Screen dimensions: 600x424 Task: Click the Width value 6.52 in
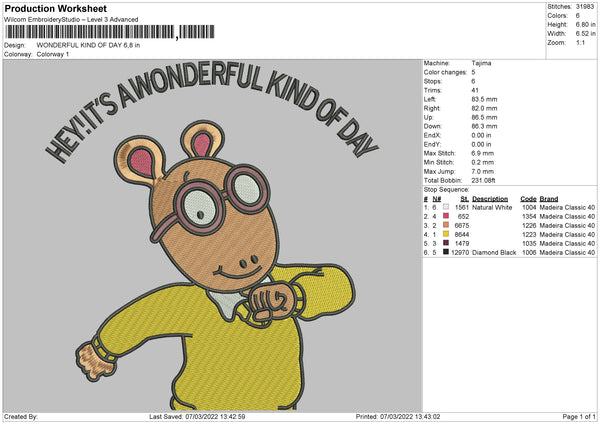click(585, 34)
